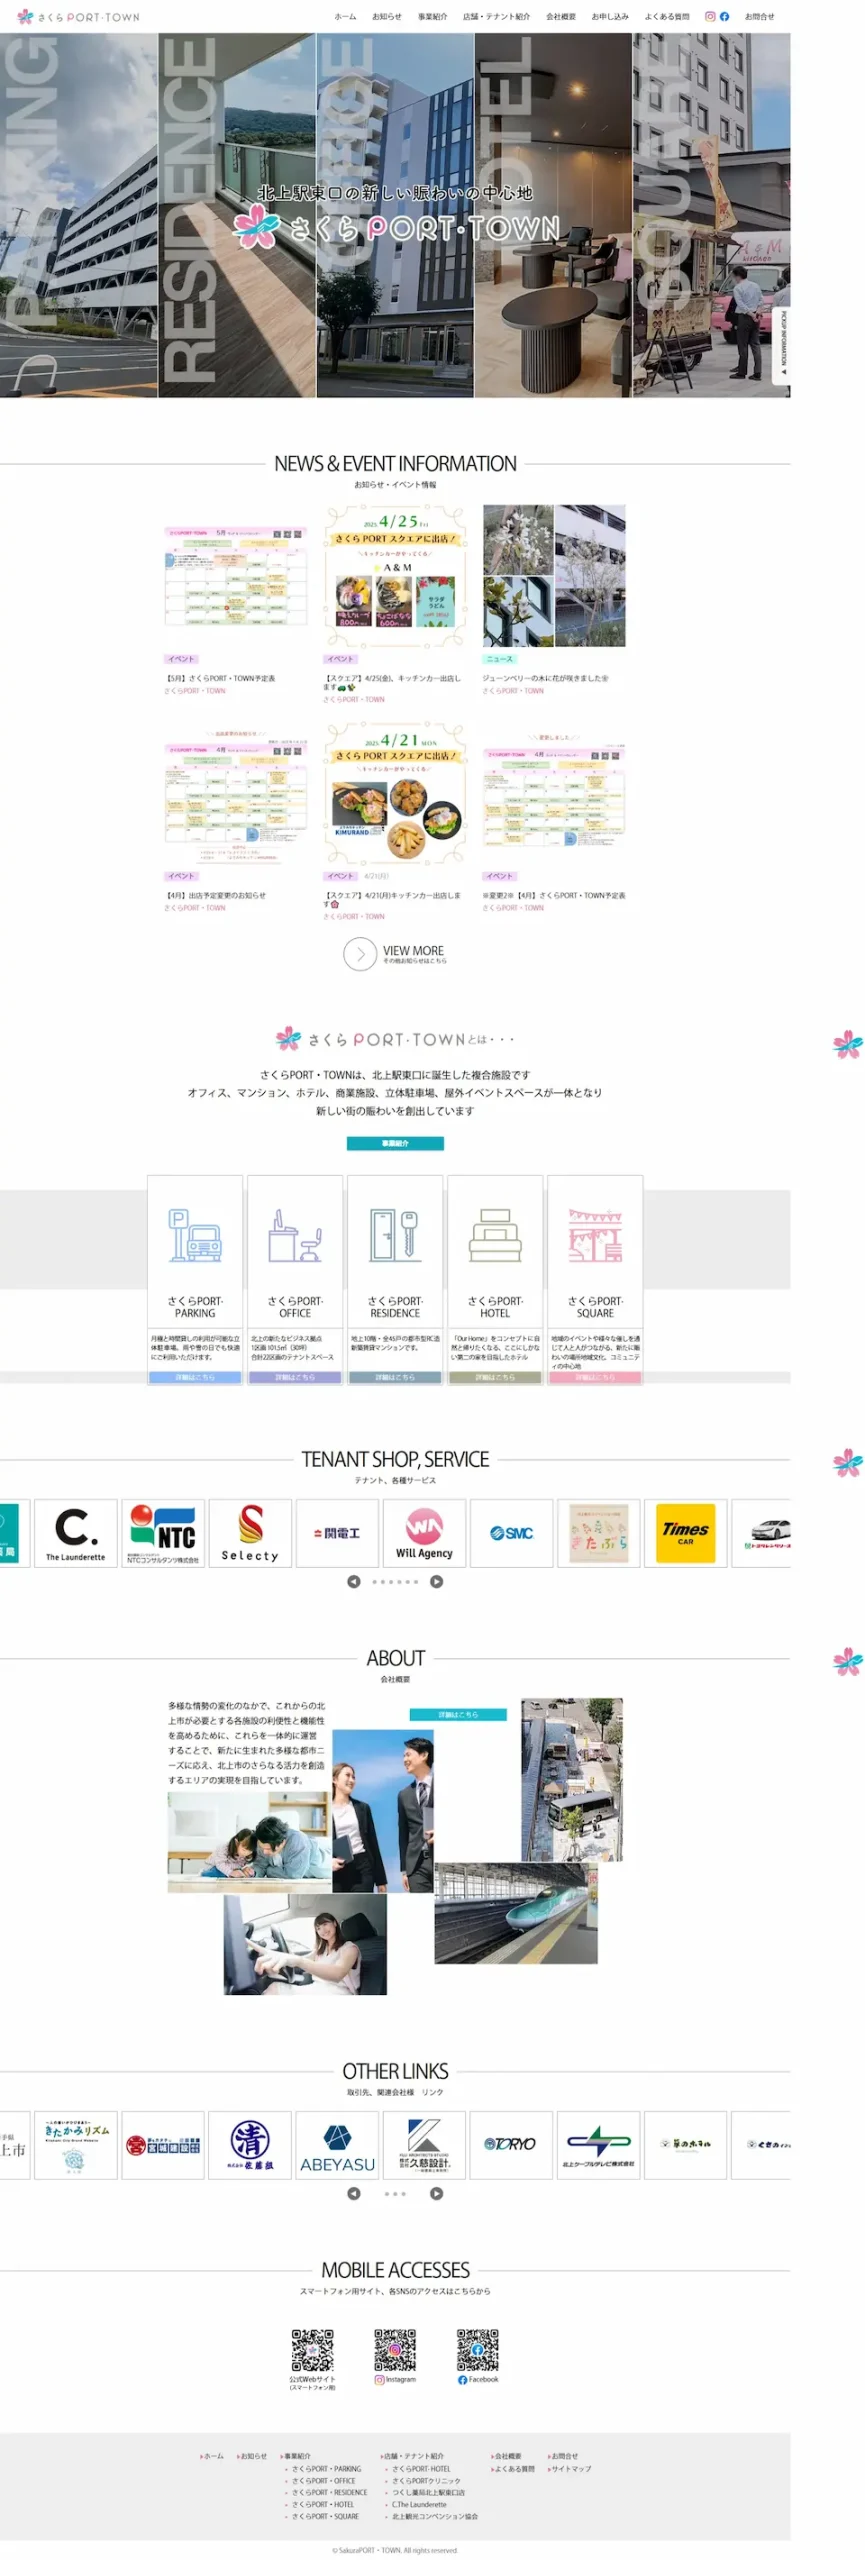Screen dimensions: 865x2560
Task: Open the 事業紹介 menu item in header
Action: [x=432, y=17]
